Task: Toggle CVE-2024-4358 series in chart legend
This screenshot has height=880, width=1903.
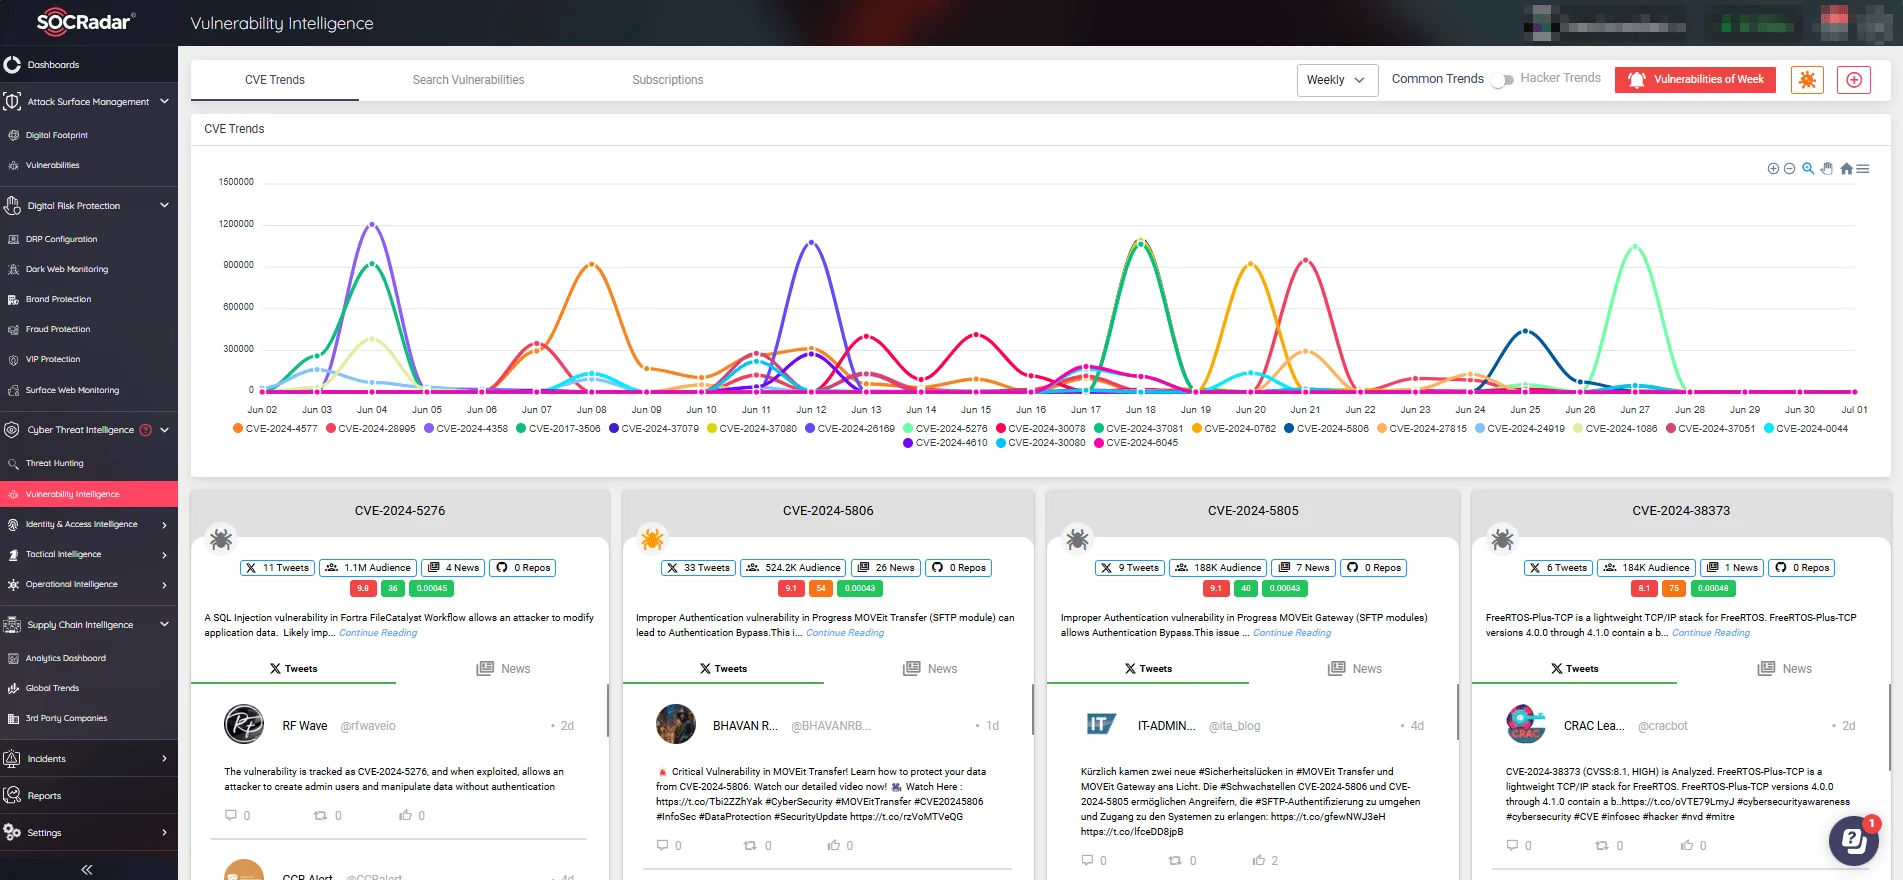Action: pyautogui.click(x=466, y=428)
